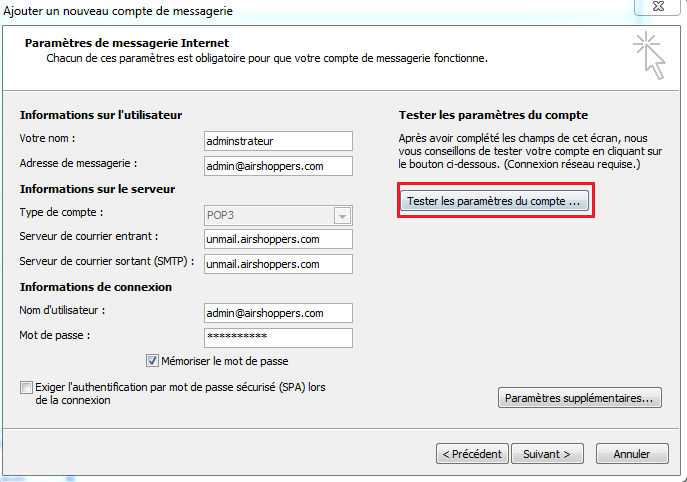Click the cursor wizard icon in header
687x482 pixels.
coord(649,55)
